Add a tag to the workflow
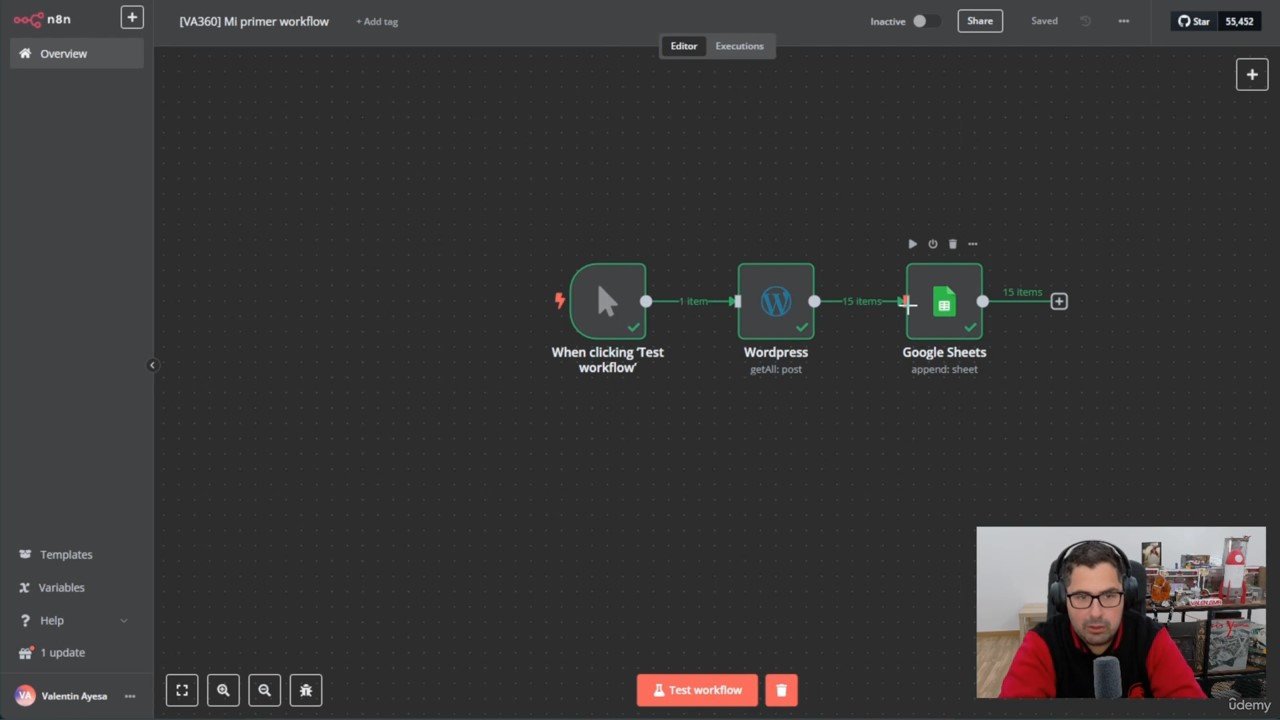Screen dimensions: 1280x720 coord(377,21)
